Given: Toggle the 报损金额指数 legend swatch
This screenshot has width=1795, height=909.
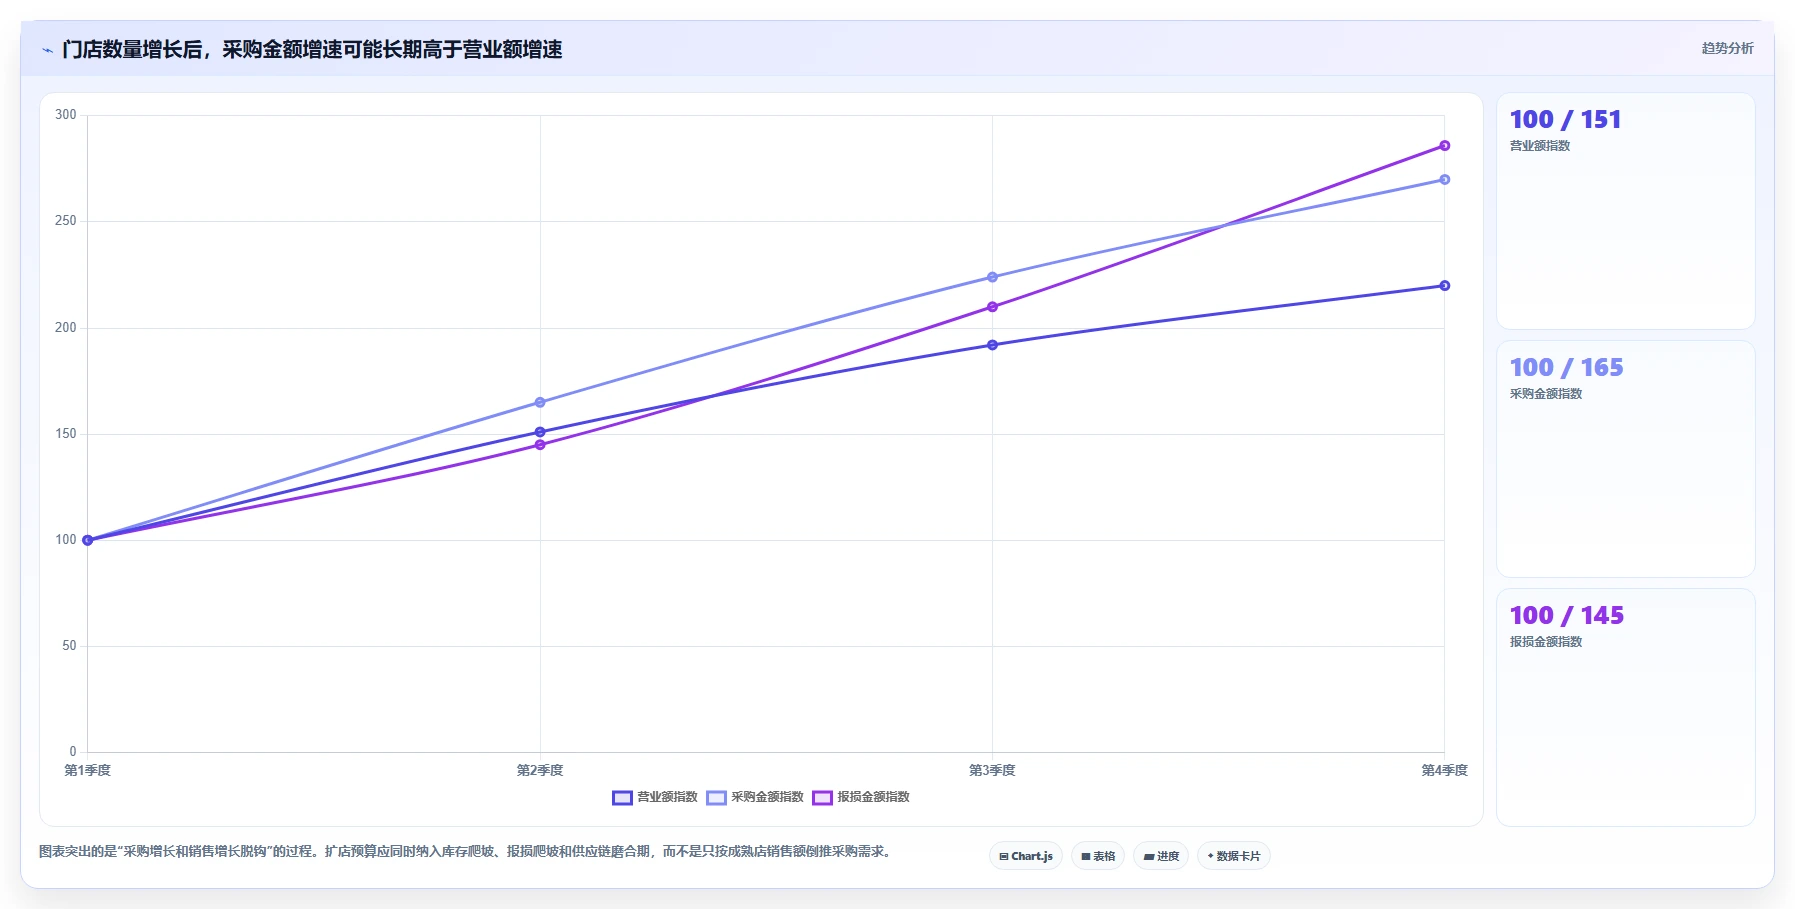Looking at the screenshot, I should tap(822, 797).
